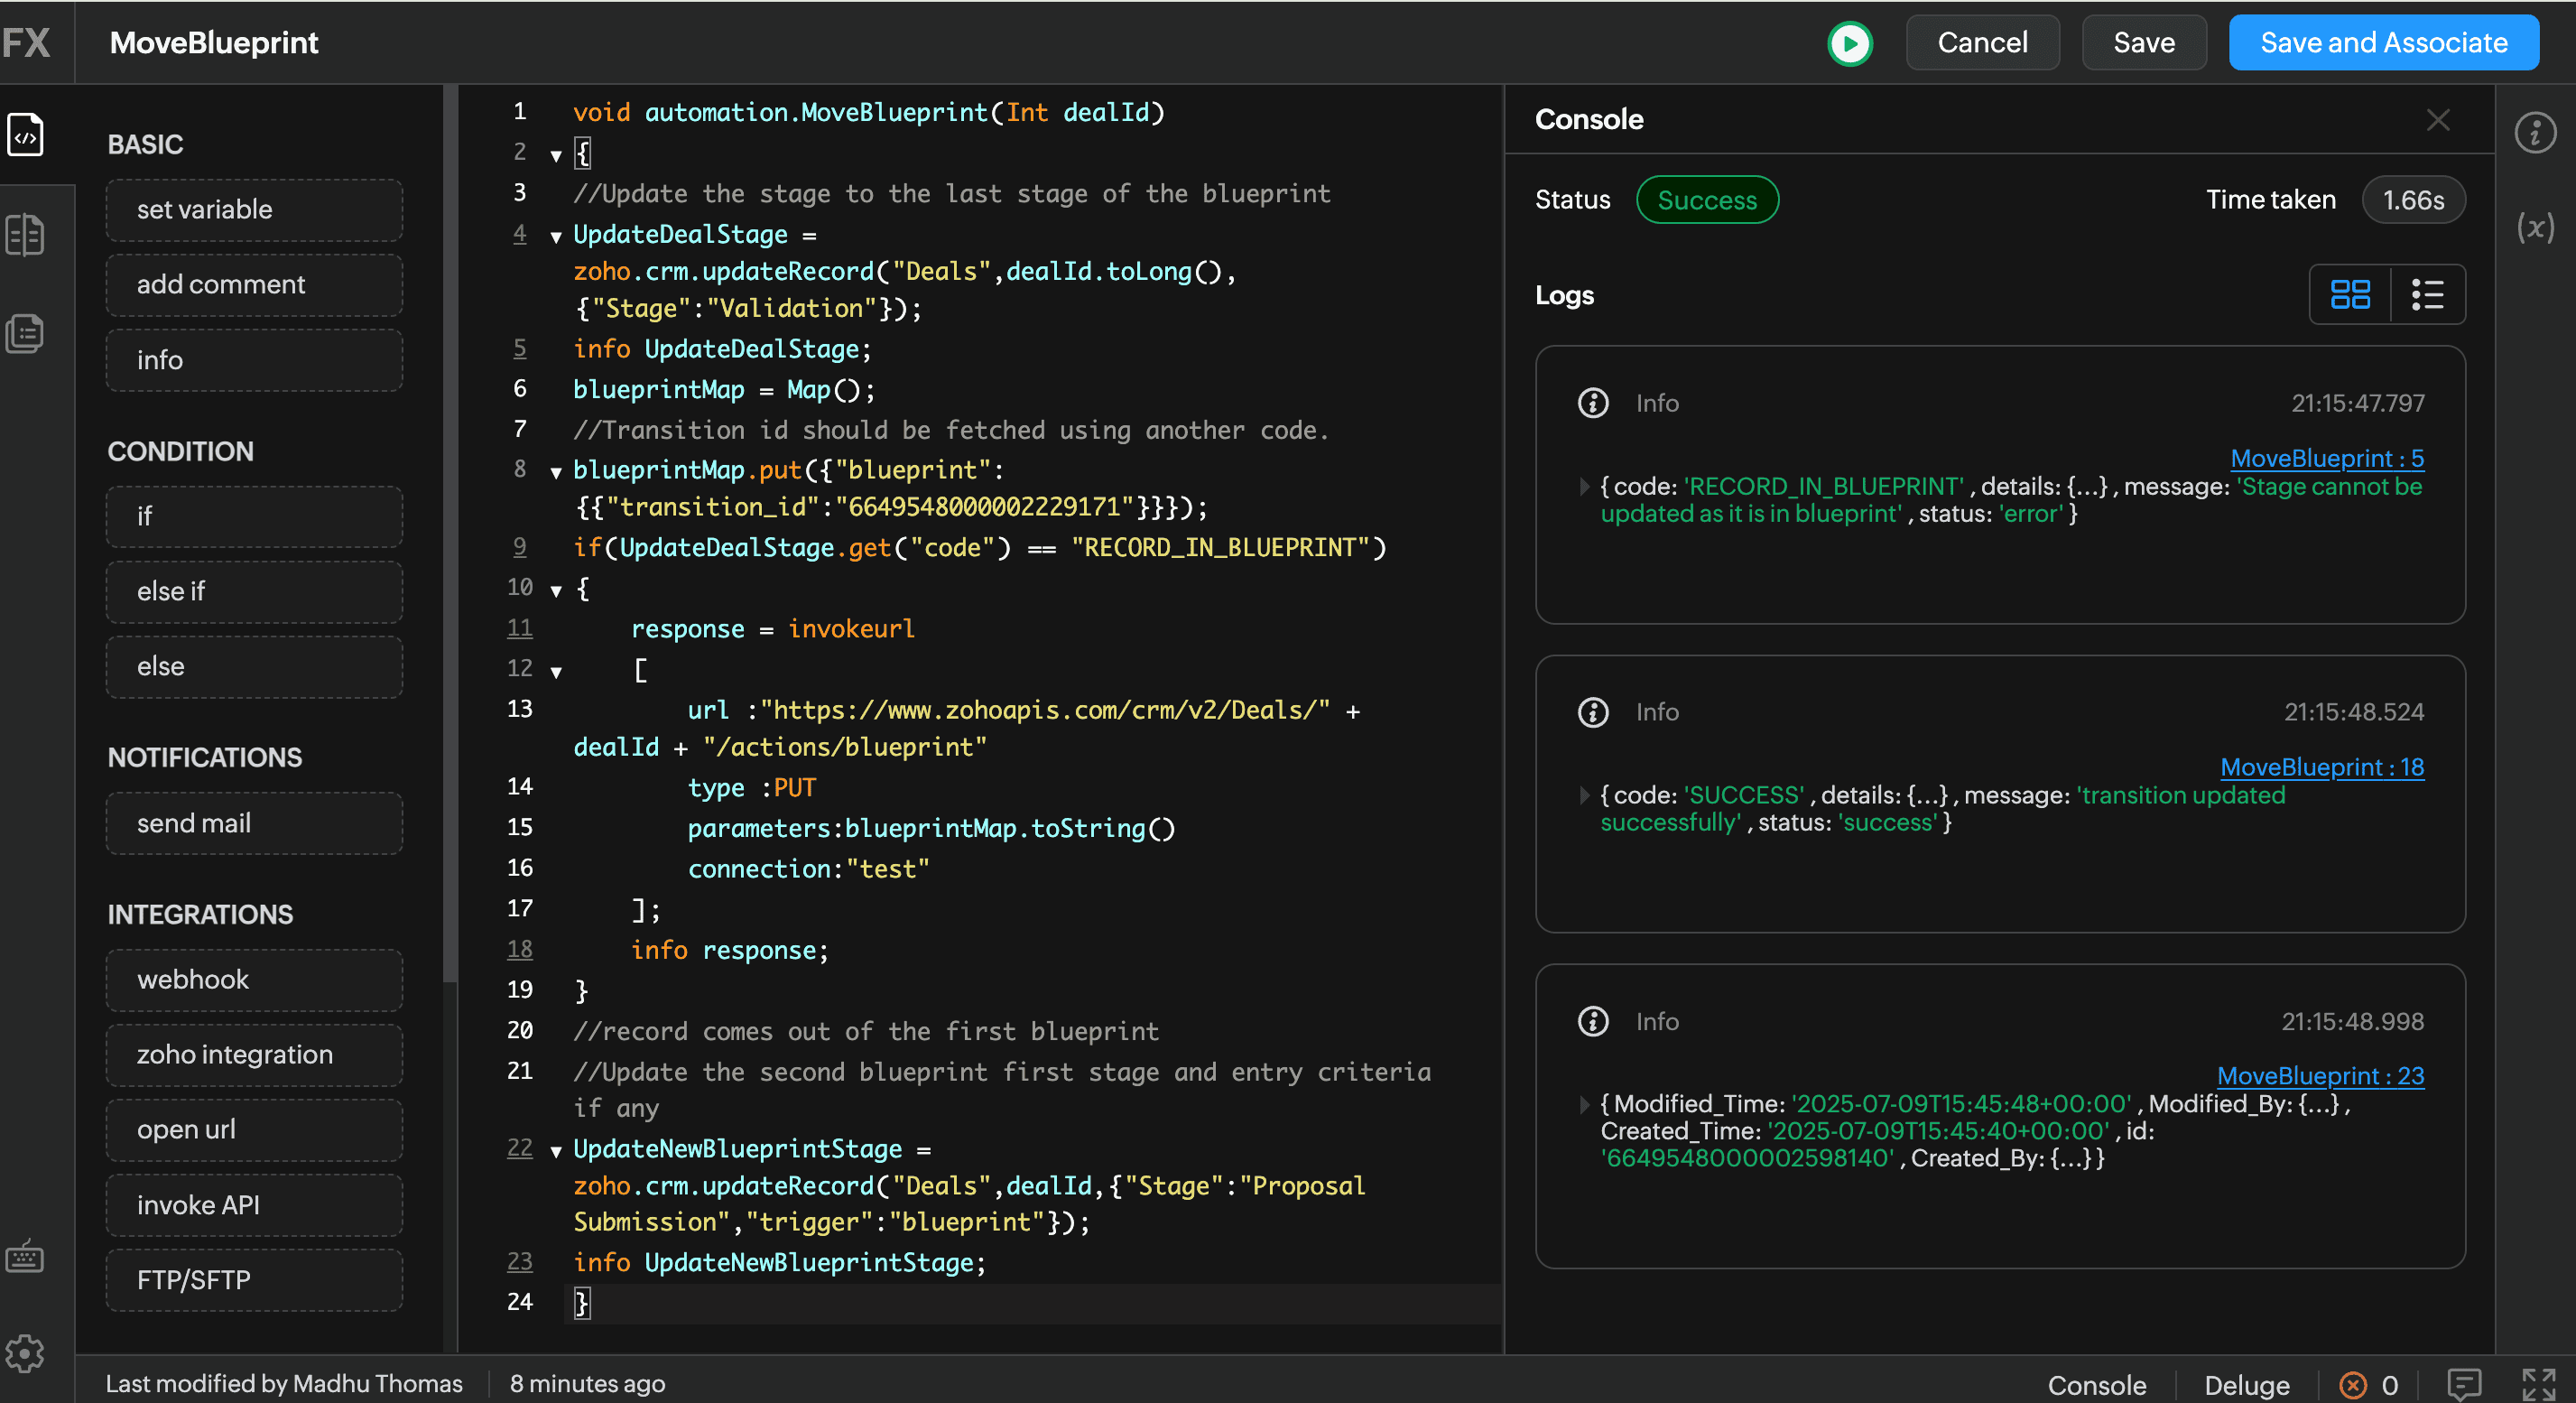Open the code editor sidebar icon
This screenshot has height=1403, width=2576.
(x=26, y=135)
